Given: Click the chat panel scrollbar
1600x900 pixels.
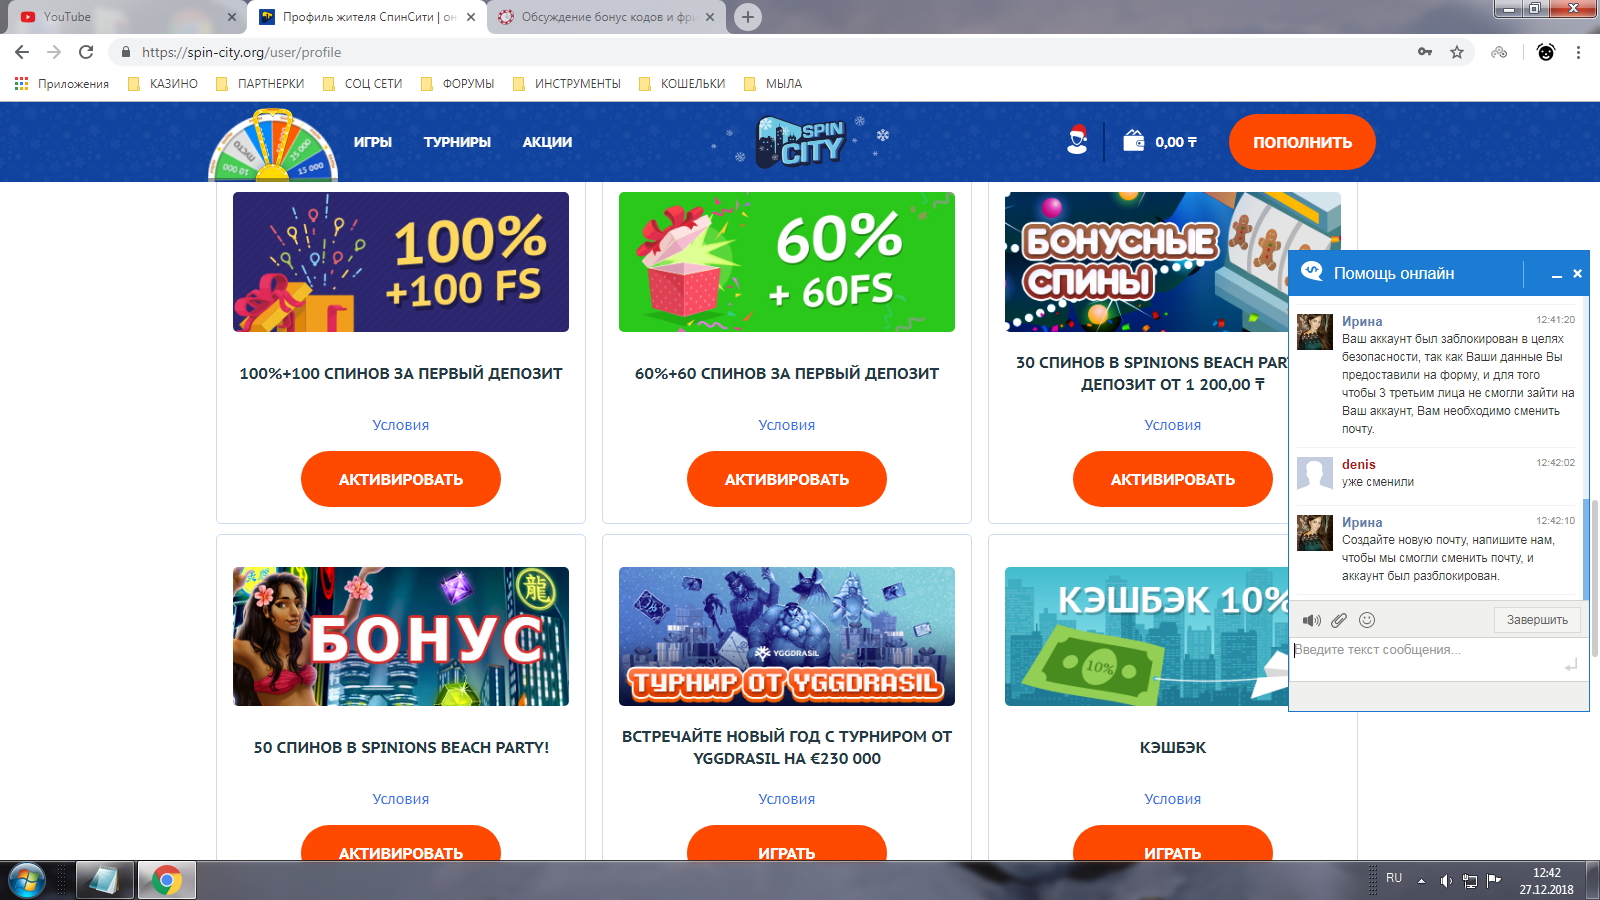Looking at the screenshot, I should (x=1585, y=548).
